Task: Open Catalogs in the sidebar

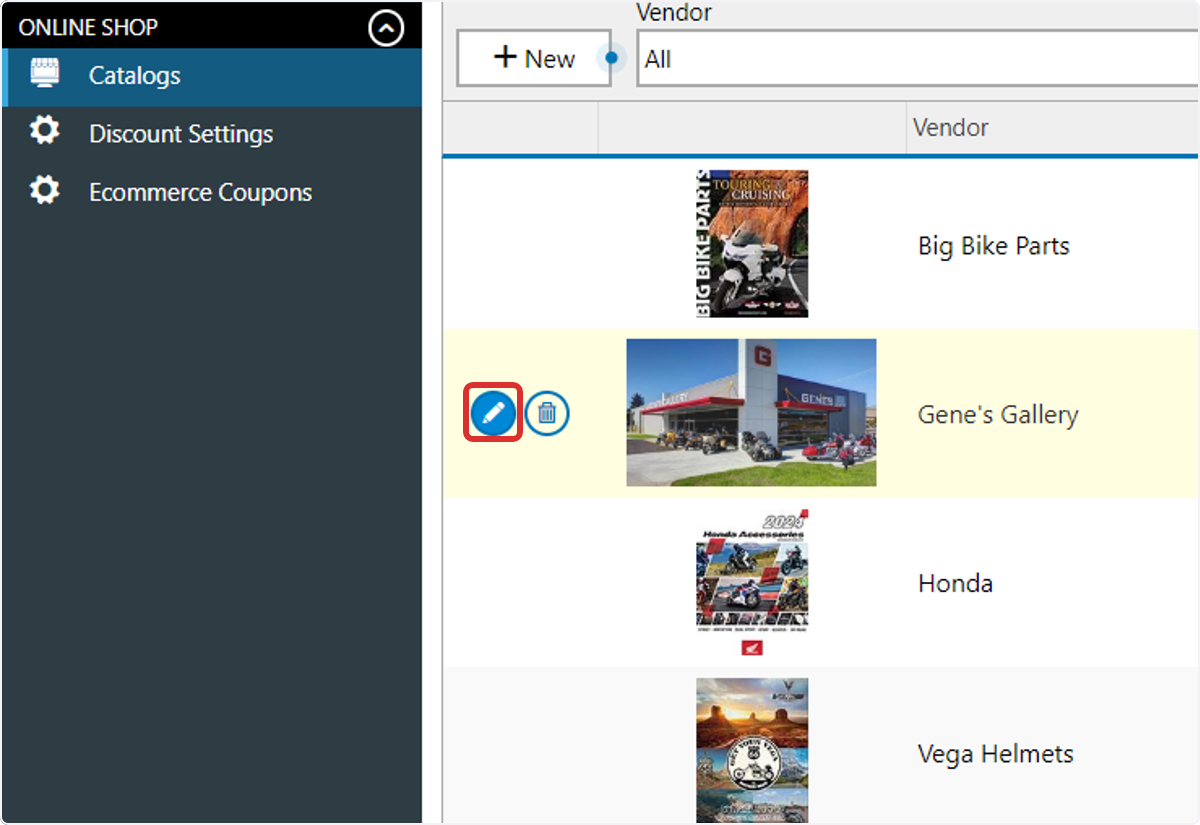Action: pos(211,76)
